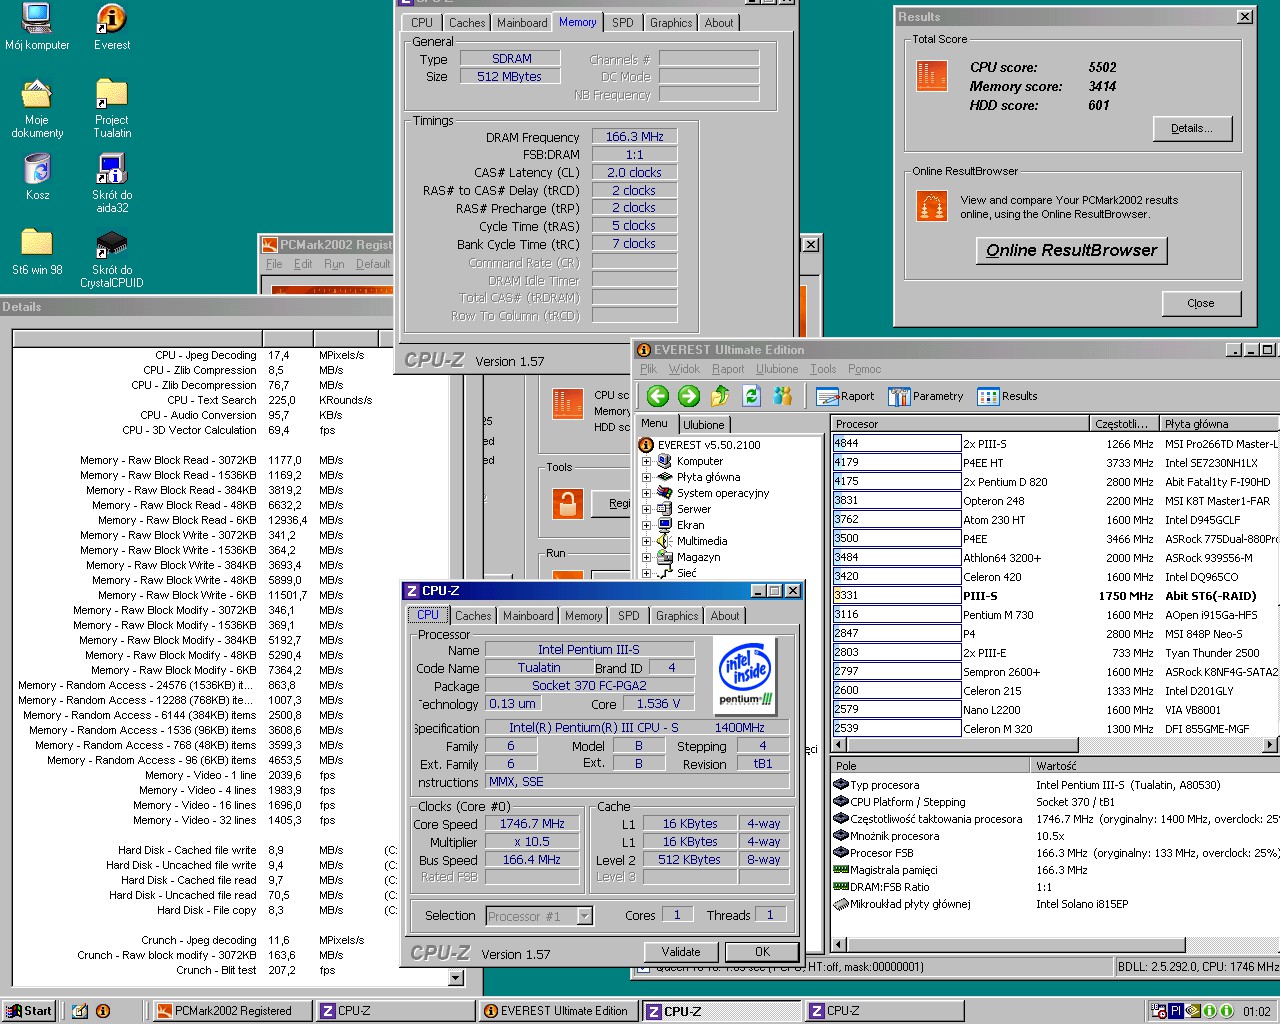Switch to About tab in the front CPU-Z window
Image resolution: width=1280 pixels, height=1024 pixels.
pos(725,616)
